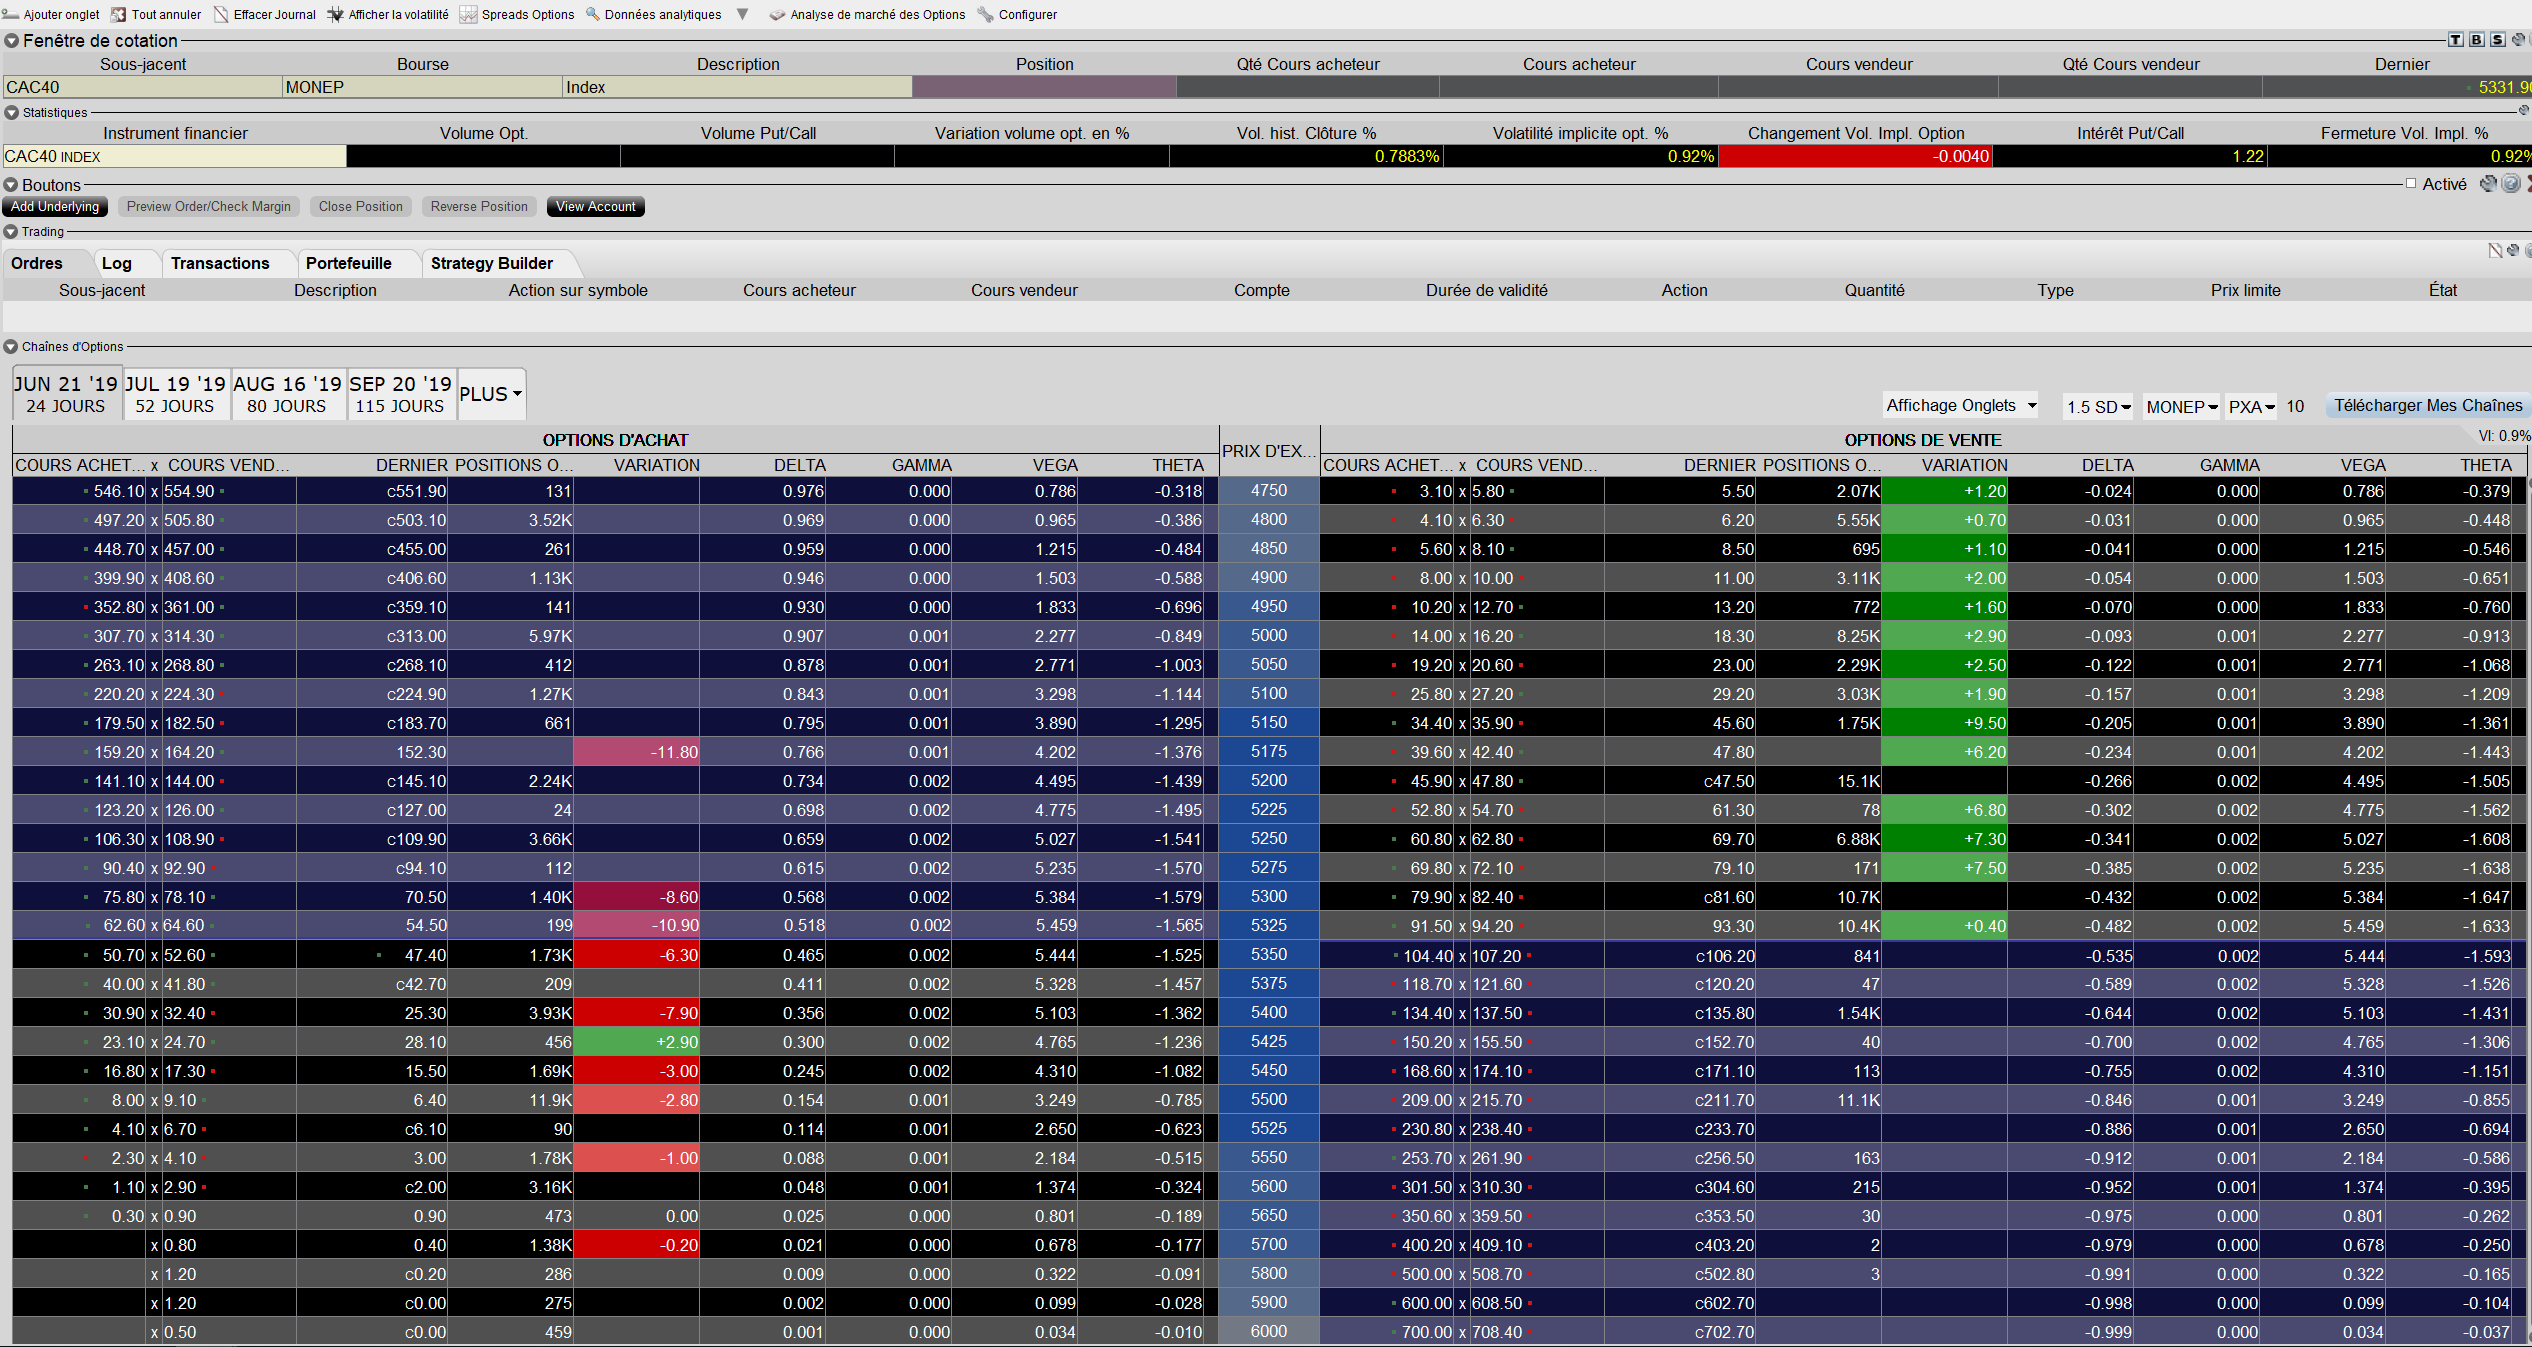Image resolution: width=2532 pixels, height=1347 pixels.
Task: Collapse the Boutons section
Action: pyautogui.click(x=11, y=185)
